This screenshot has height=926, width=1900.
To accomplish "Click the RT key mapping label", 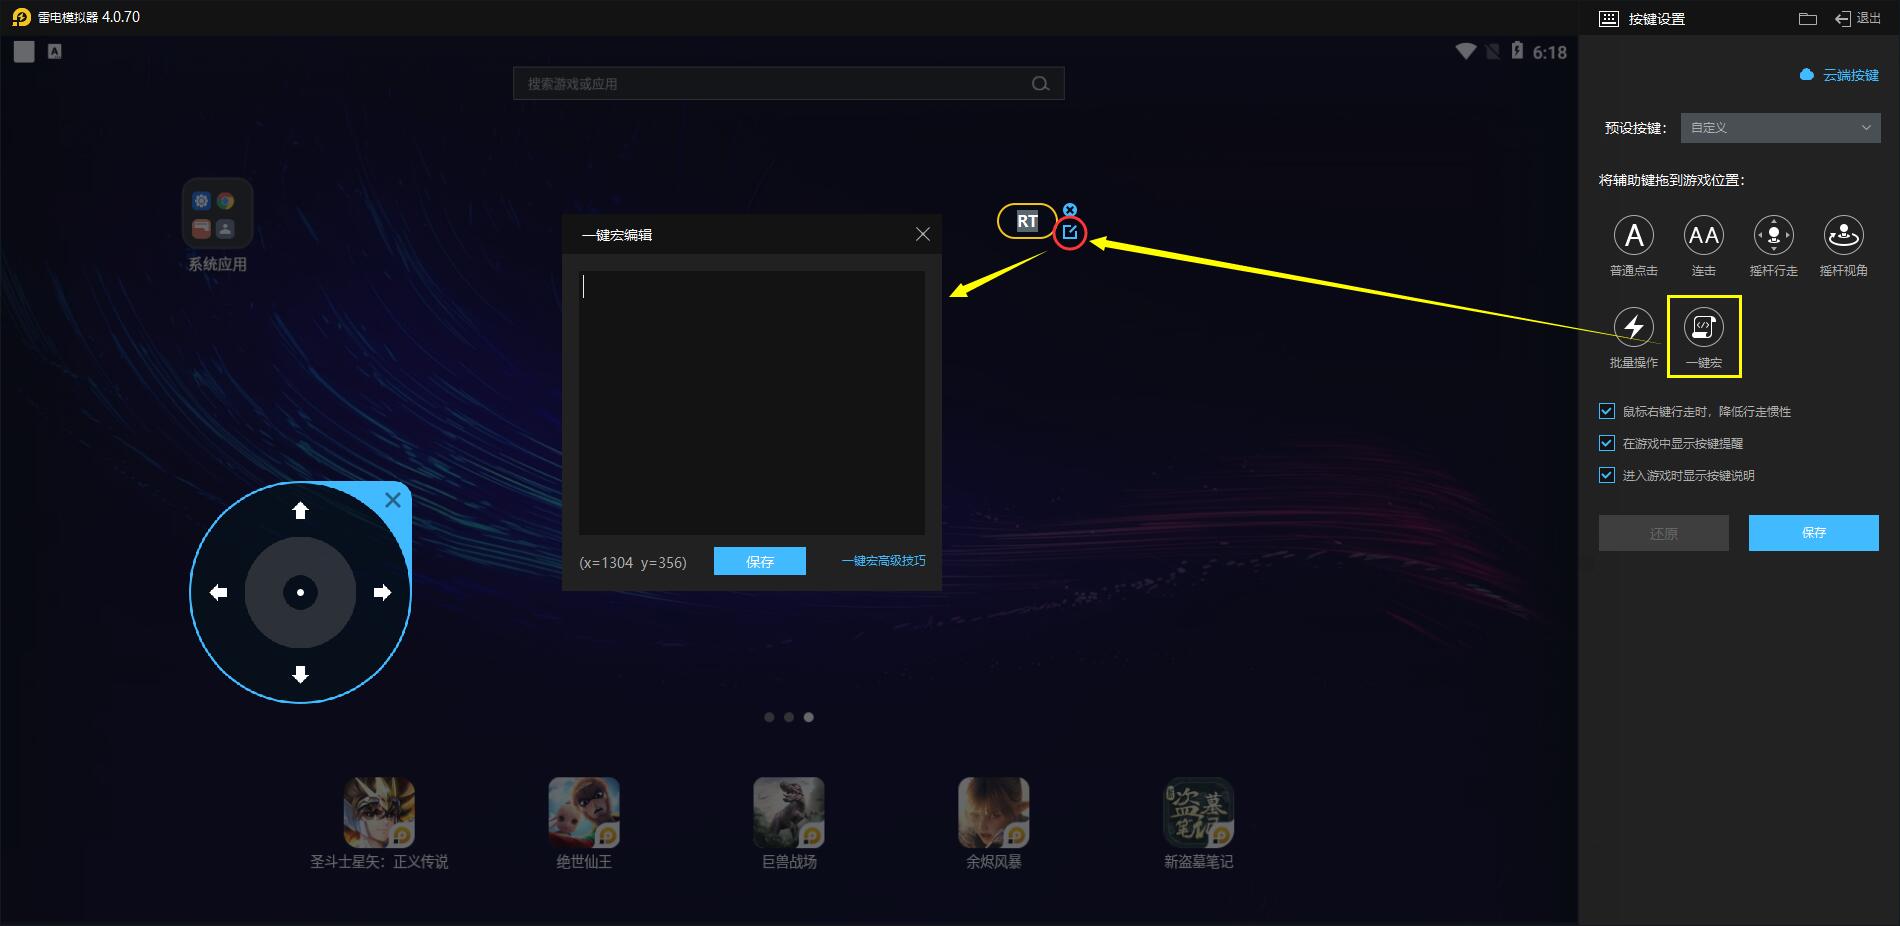I will [x=1027, y=221].
